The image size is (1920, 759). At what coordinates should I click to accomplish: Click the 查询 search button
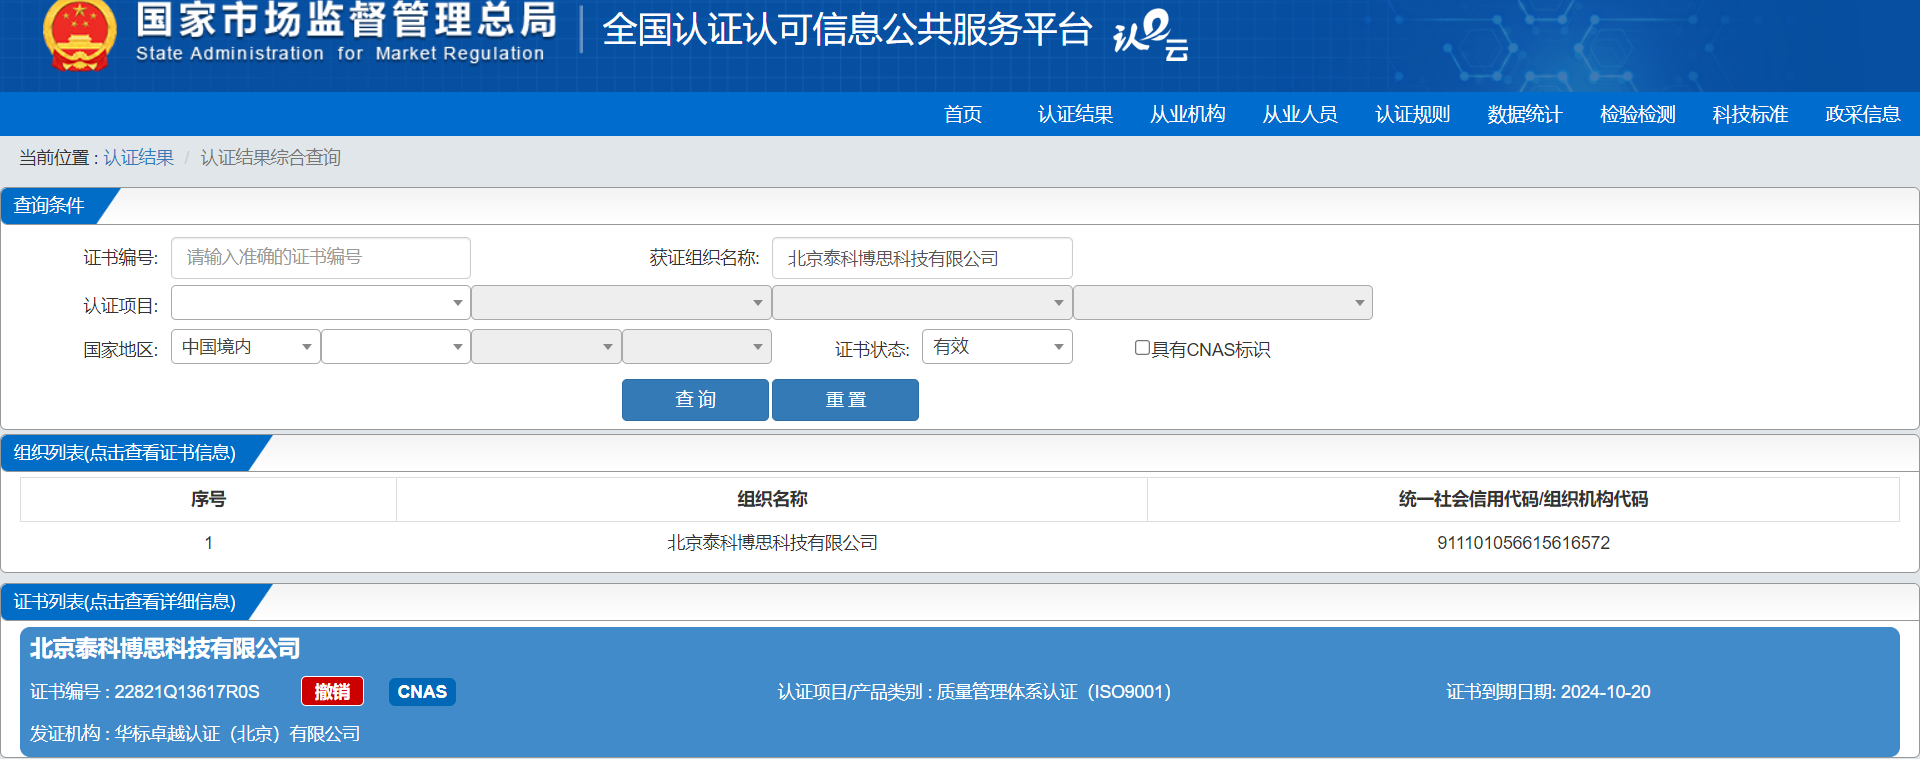click(x=695, y=400)
